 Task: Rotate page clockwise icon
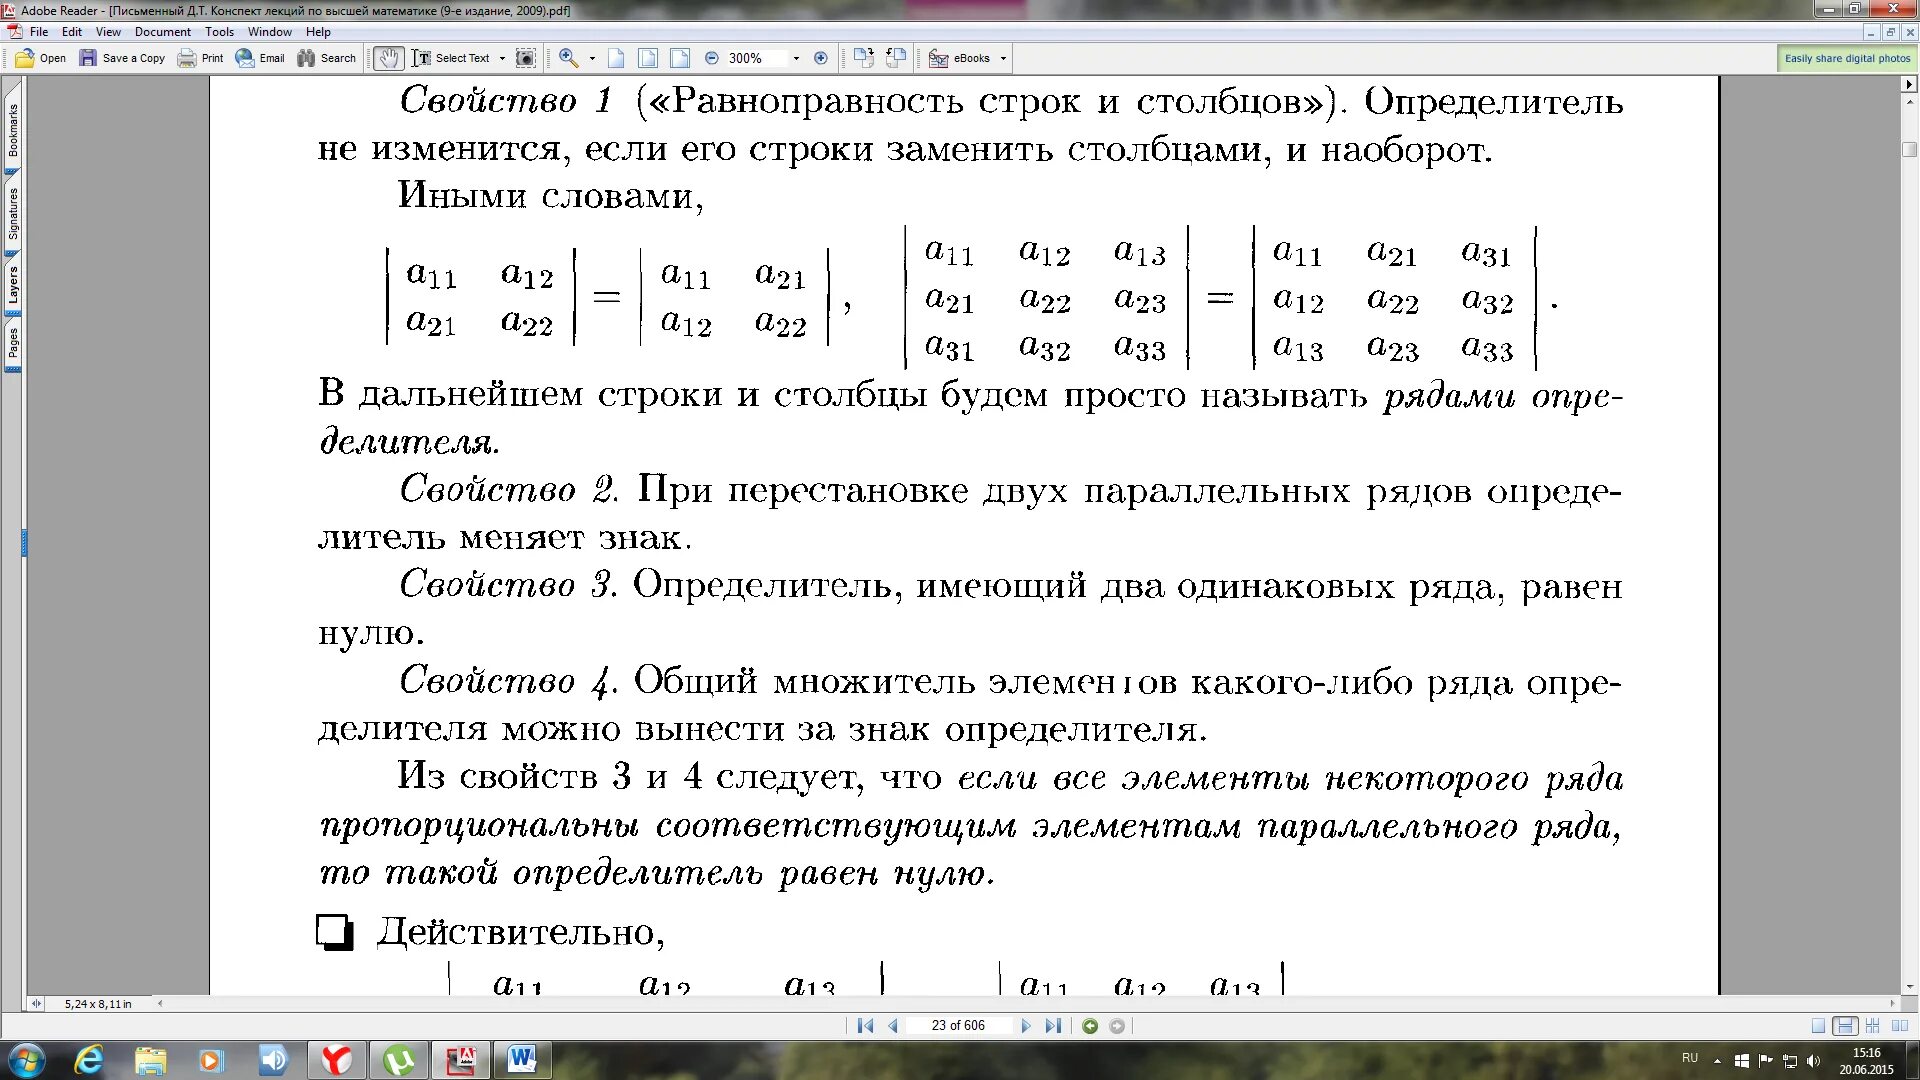(864, 58)
